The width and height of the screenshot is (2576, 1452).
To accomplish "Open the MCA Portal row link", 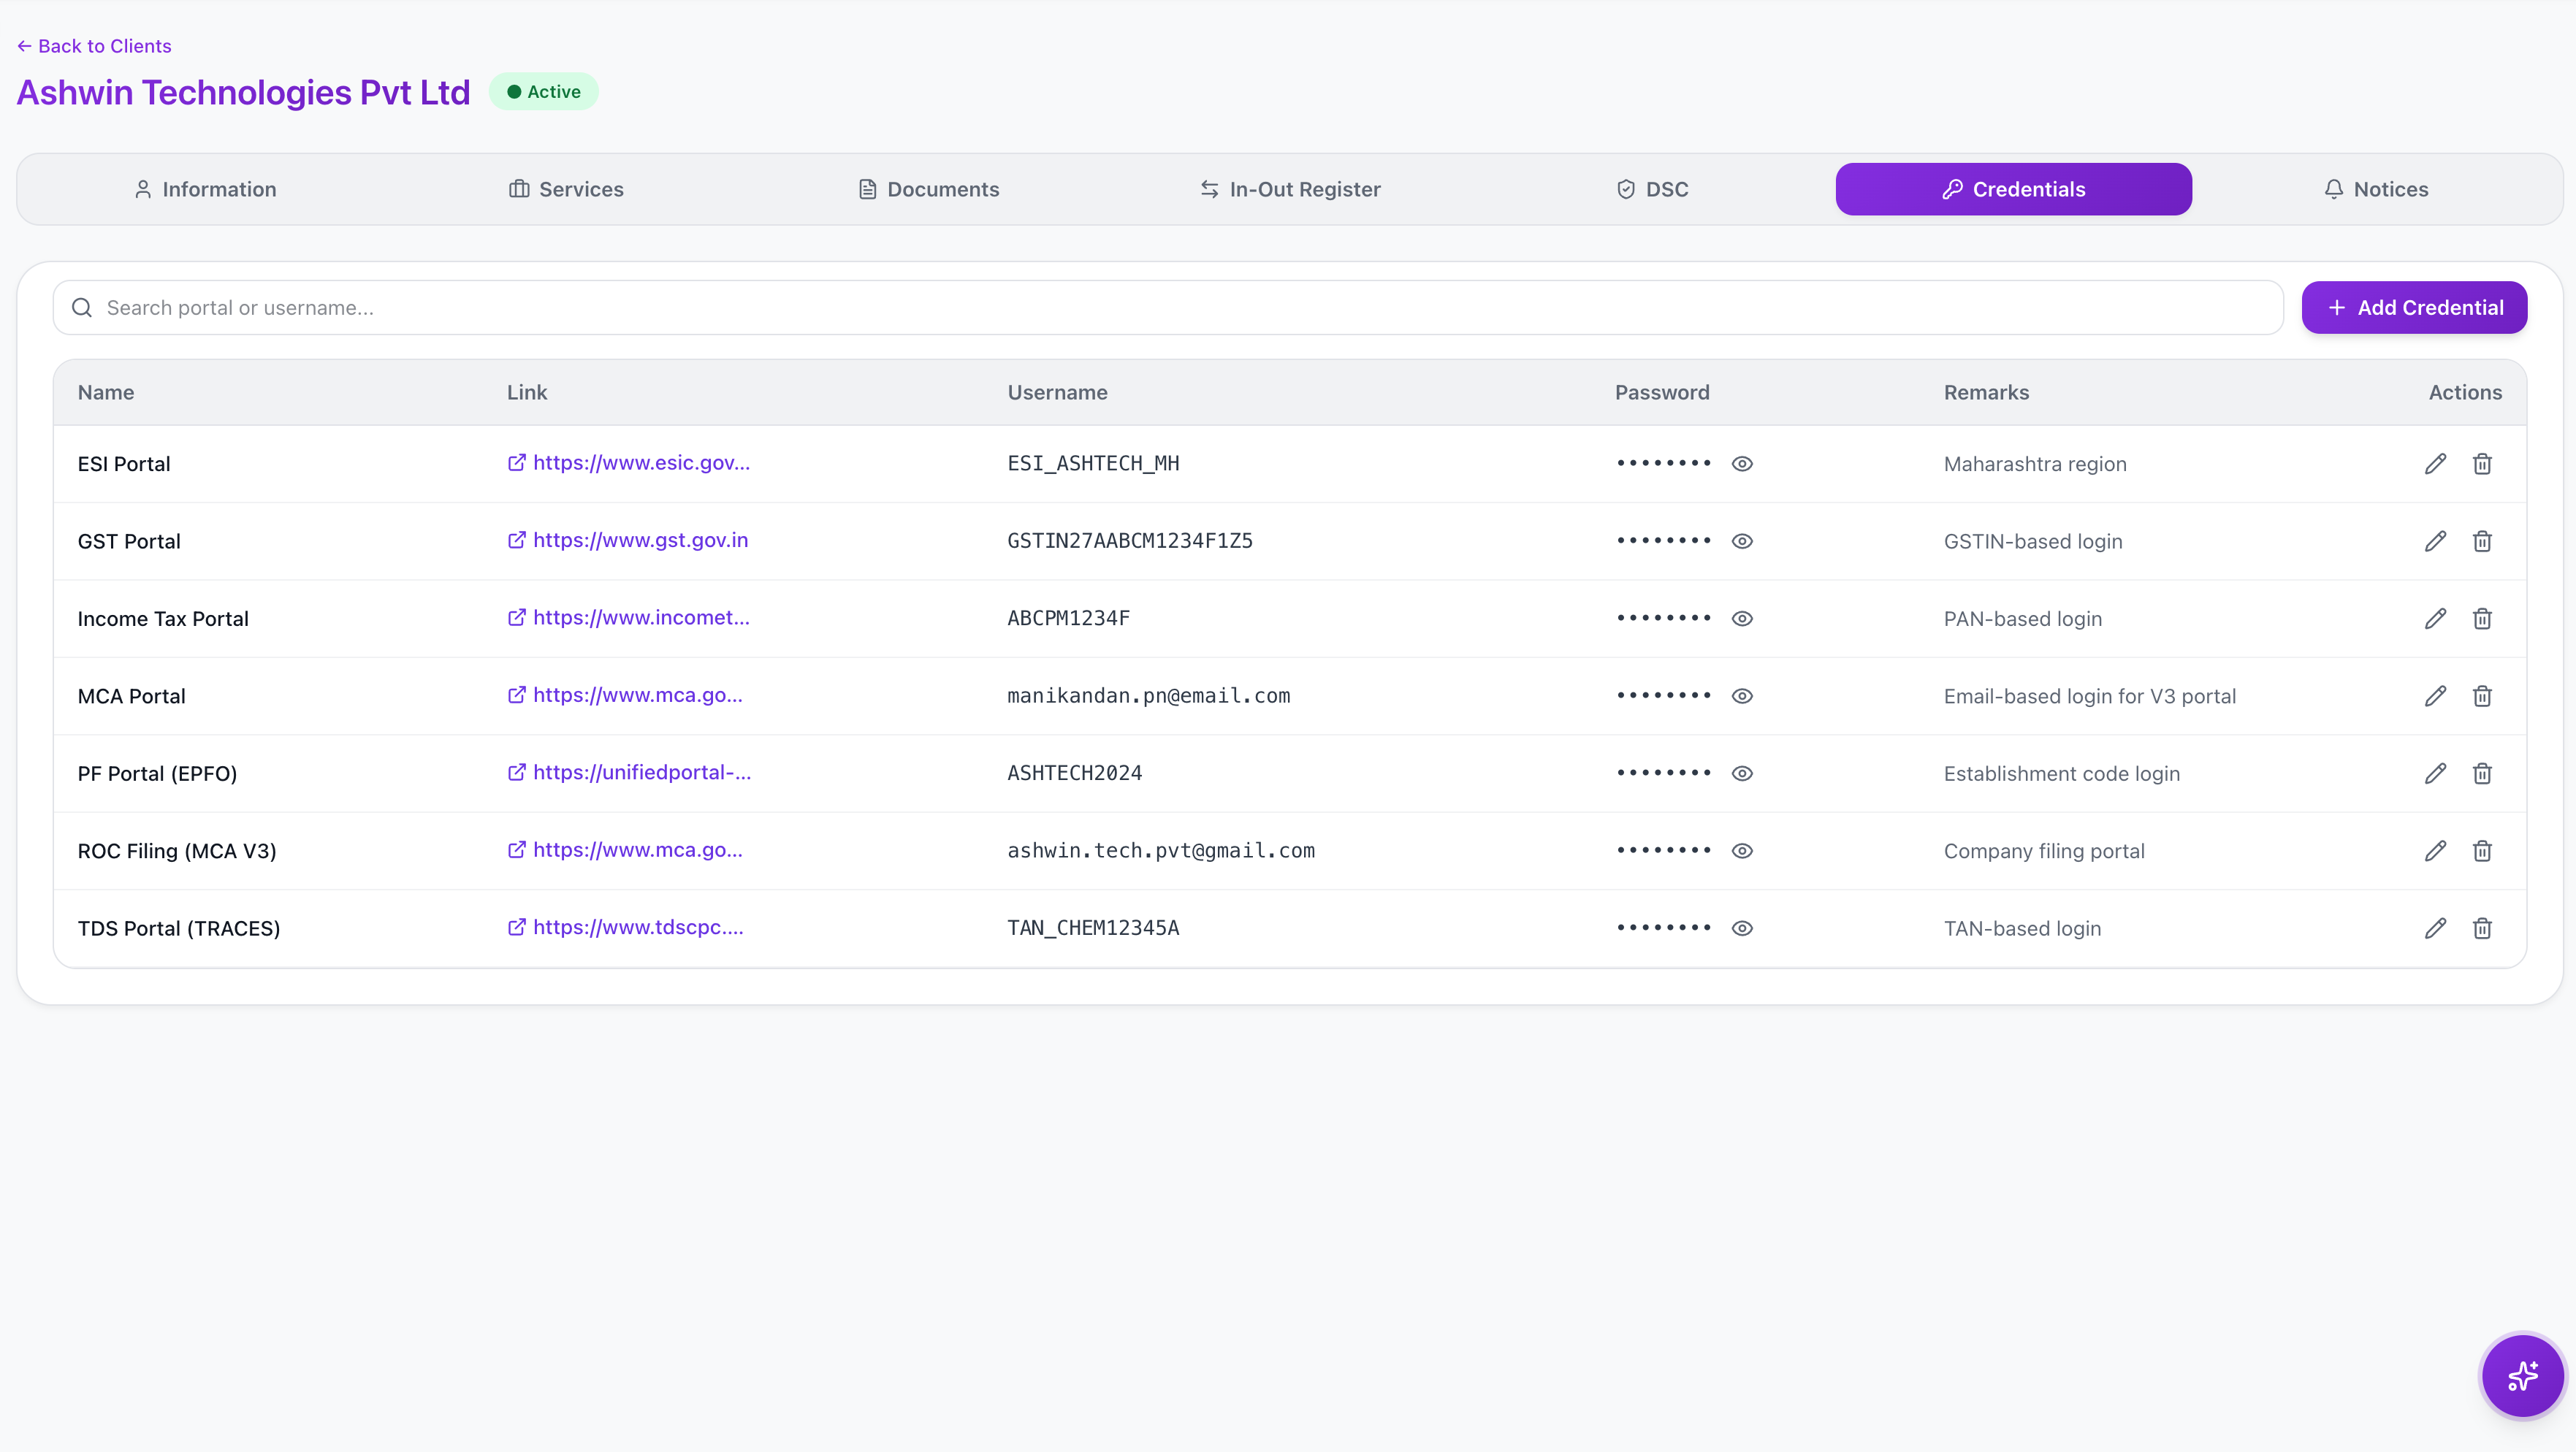I will [x=625, y=695].
